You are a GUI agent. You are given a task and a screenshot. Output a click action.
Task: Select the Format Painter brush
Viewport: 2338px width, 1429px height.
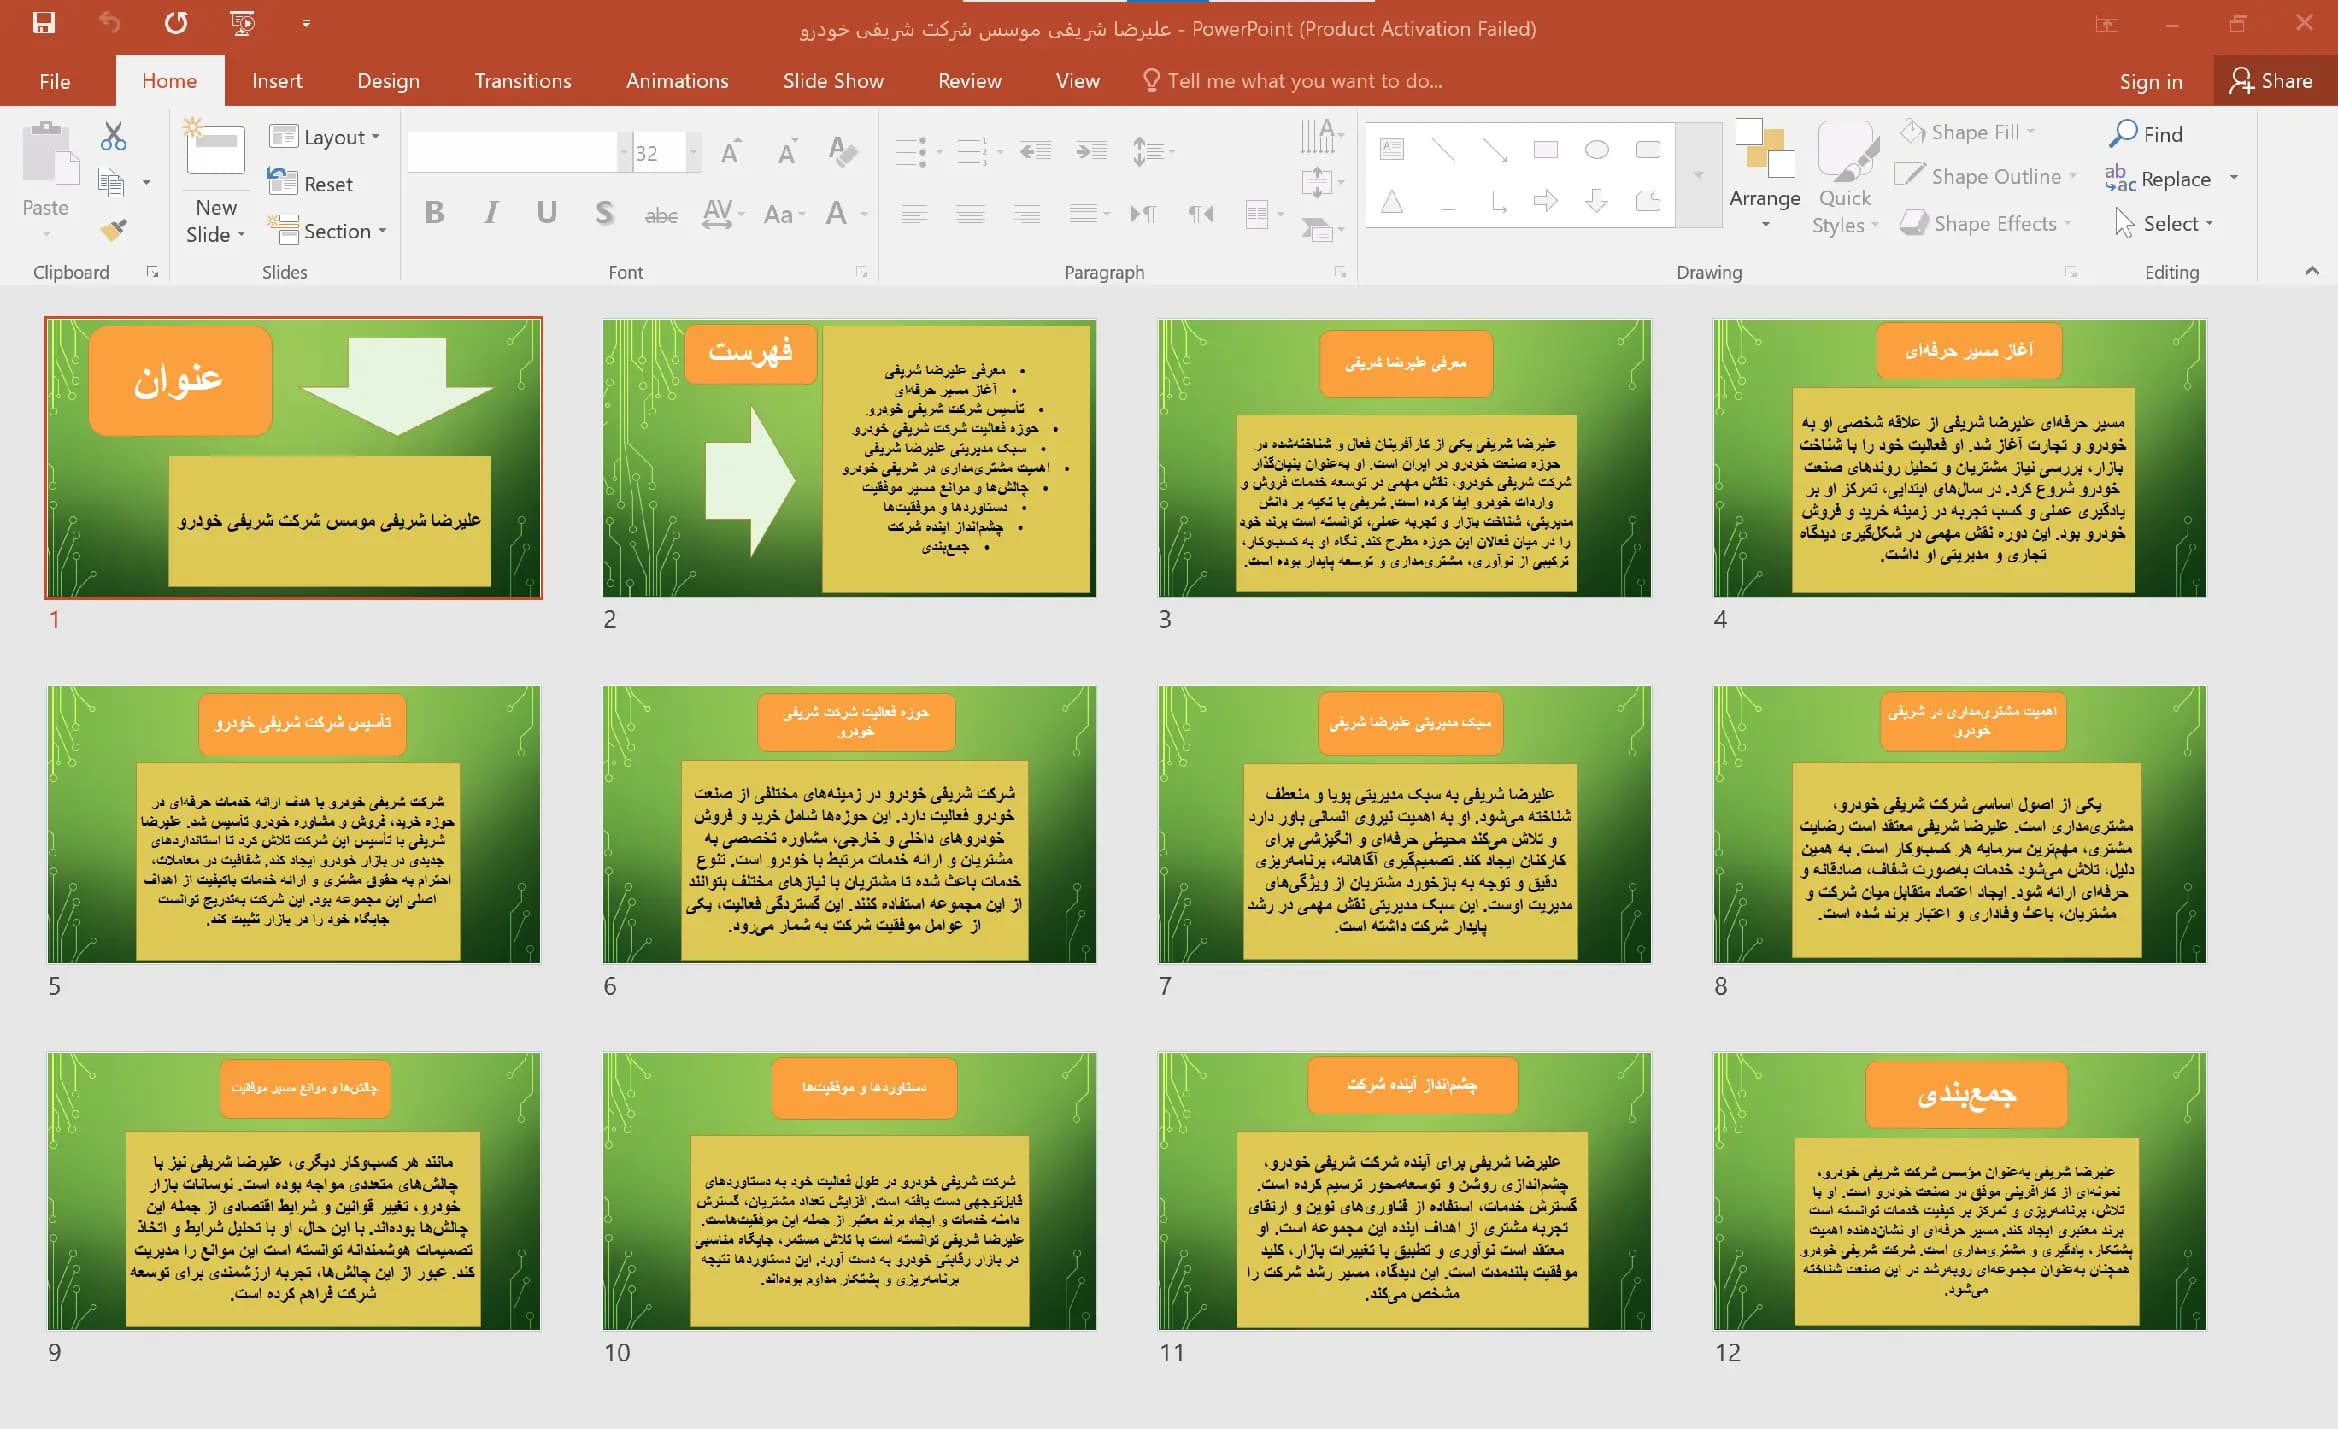point(113,230)
